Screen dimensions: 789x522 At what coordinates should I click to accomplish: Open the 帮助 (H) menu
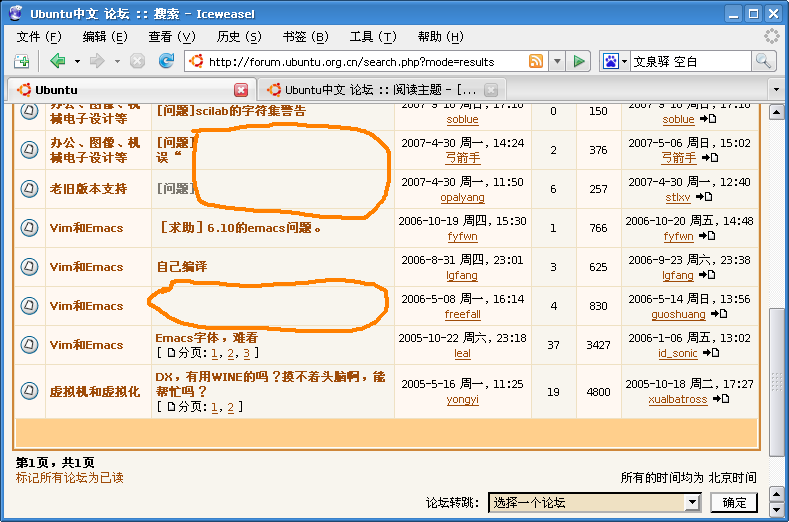(440, 36)
